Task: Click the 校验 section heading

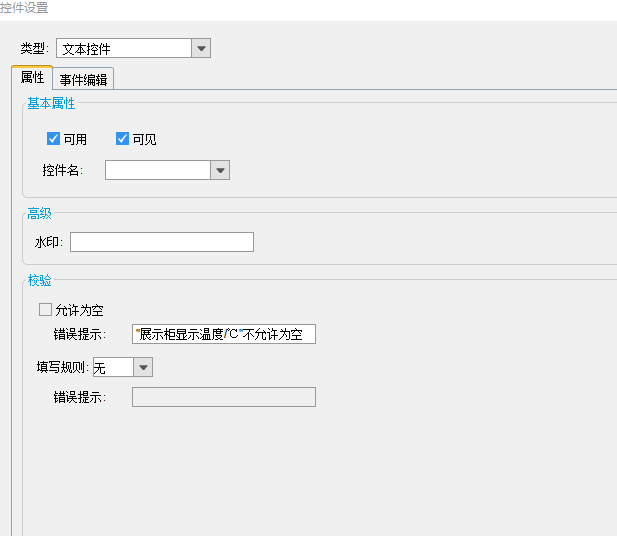Action: pos(39,281)
